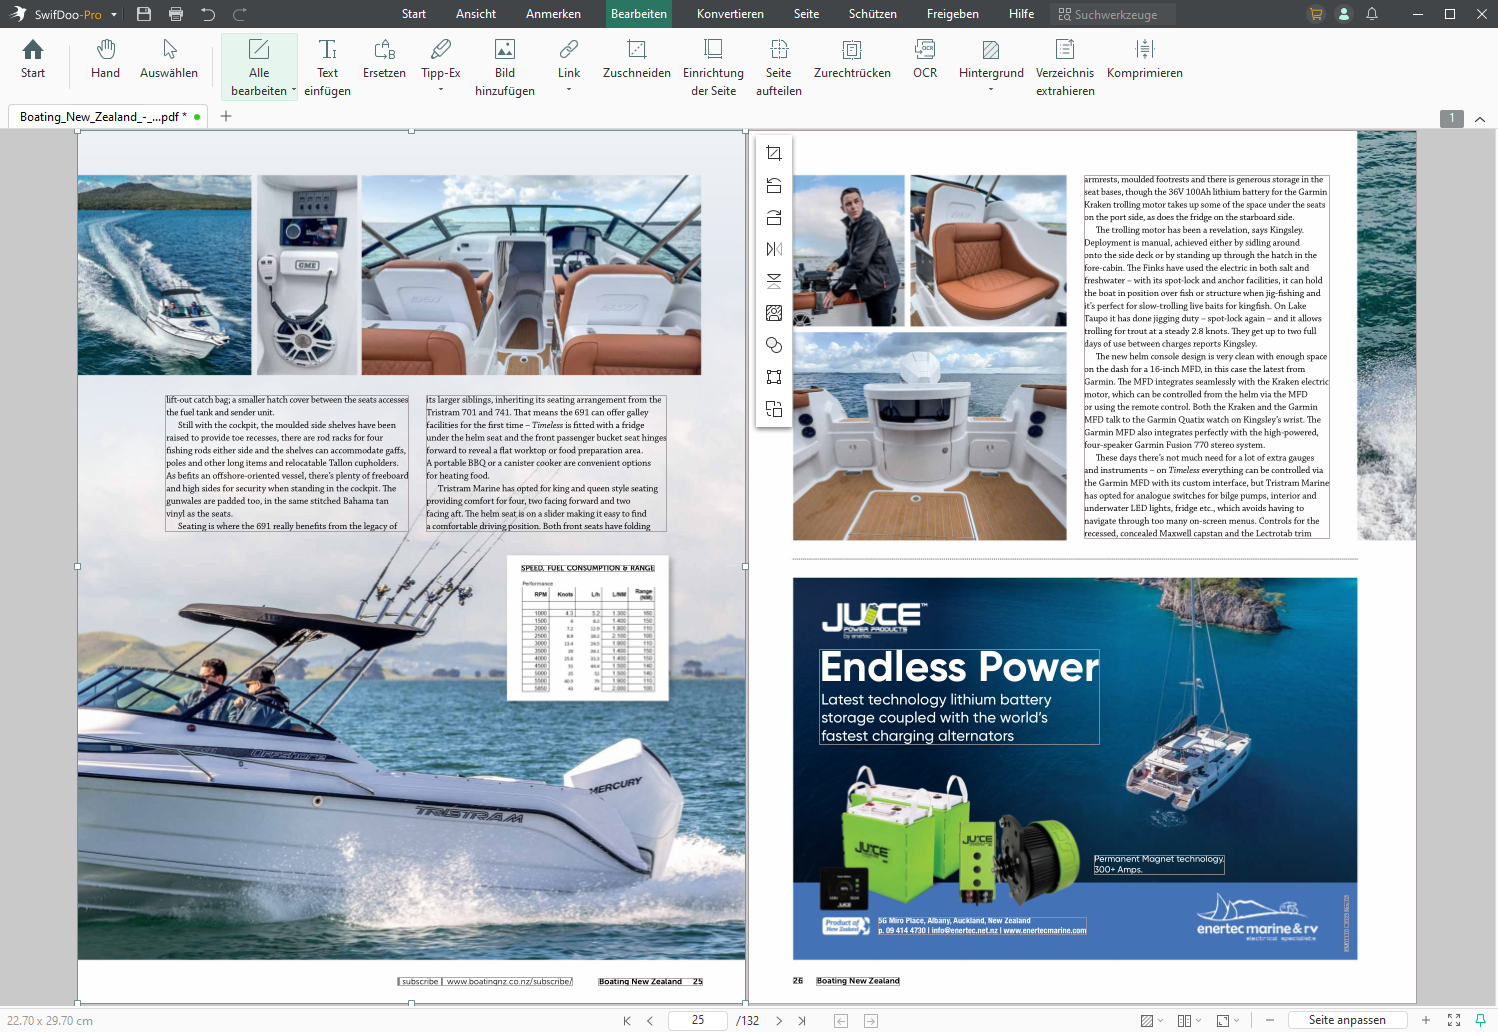This screenshot has height=1032, width=1498.
Task: Click the Zurechtrücken tool
Action: pos(852,59)
